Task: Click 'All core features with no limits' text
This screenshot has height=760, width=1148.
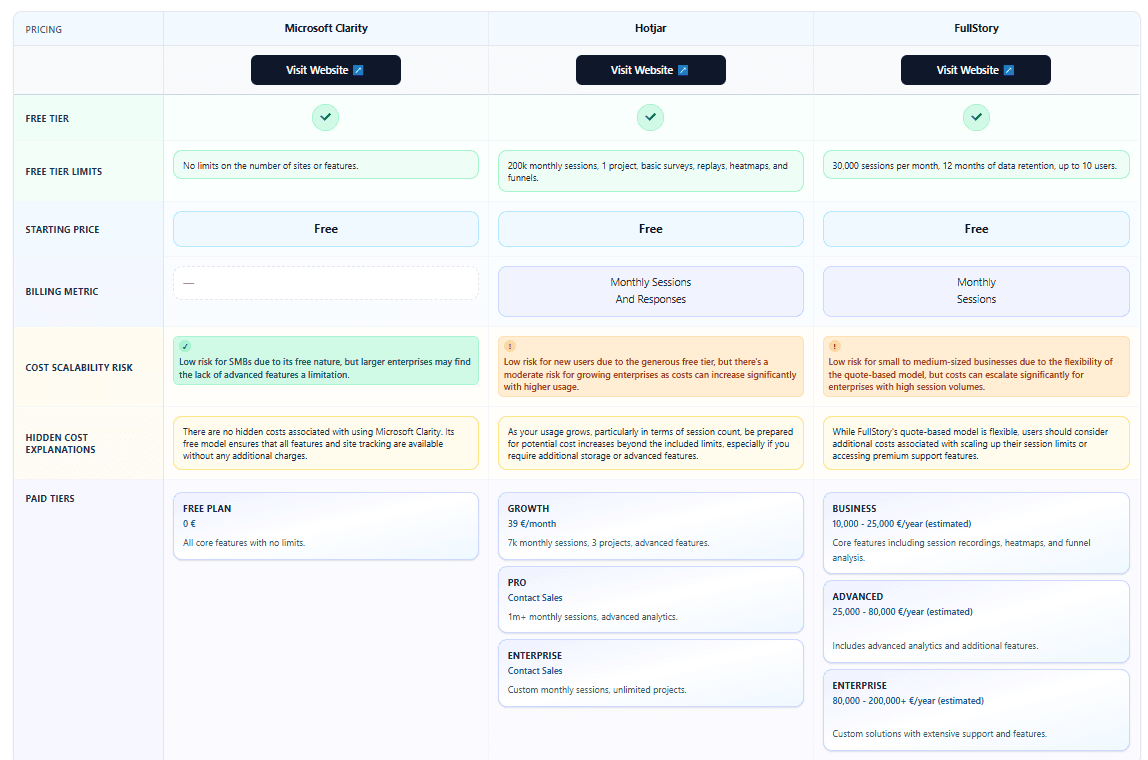Action: click(244, 543)
